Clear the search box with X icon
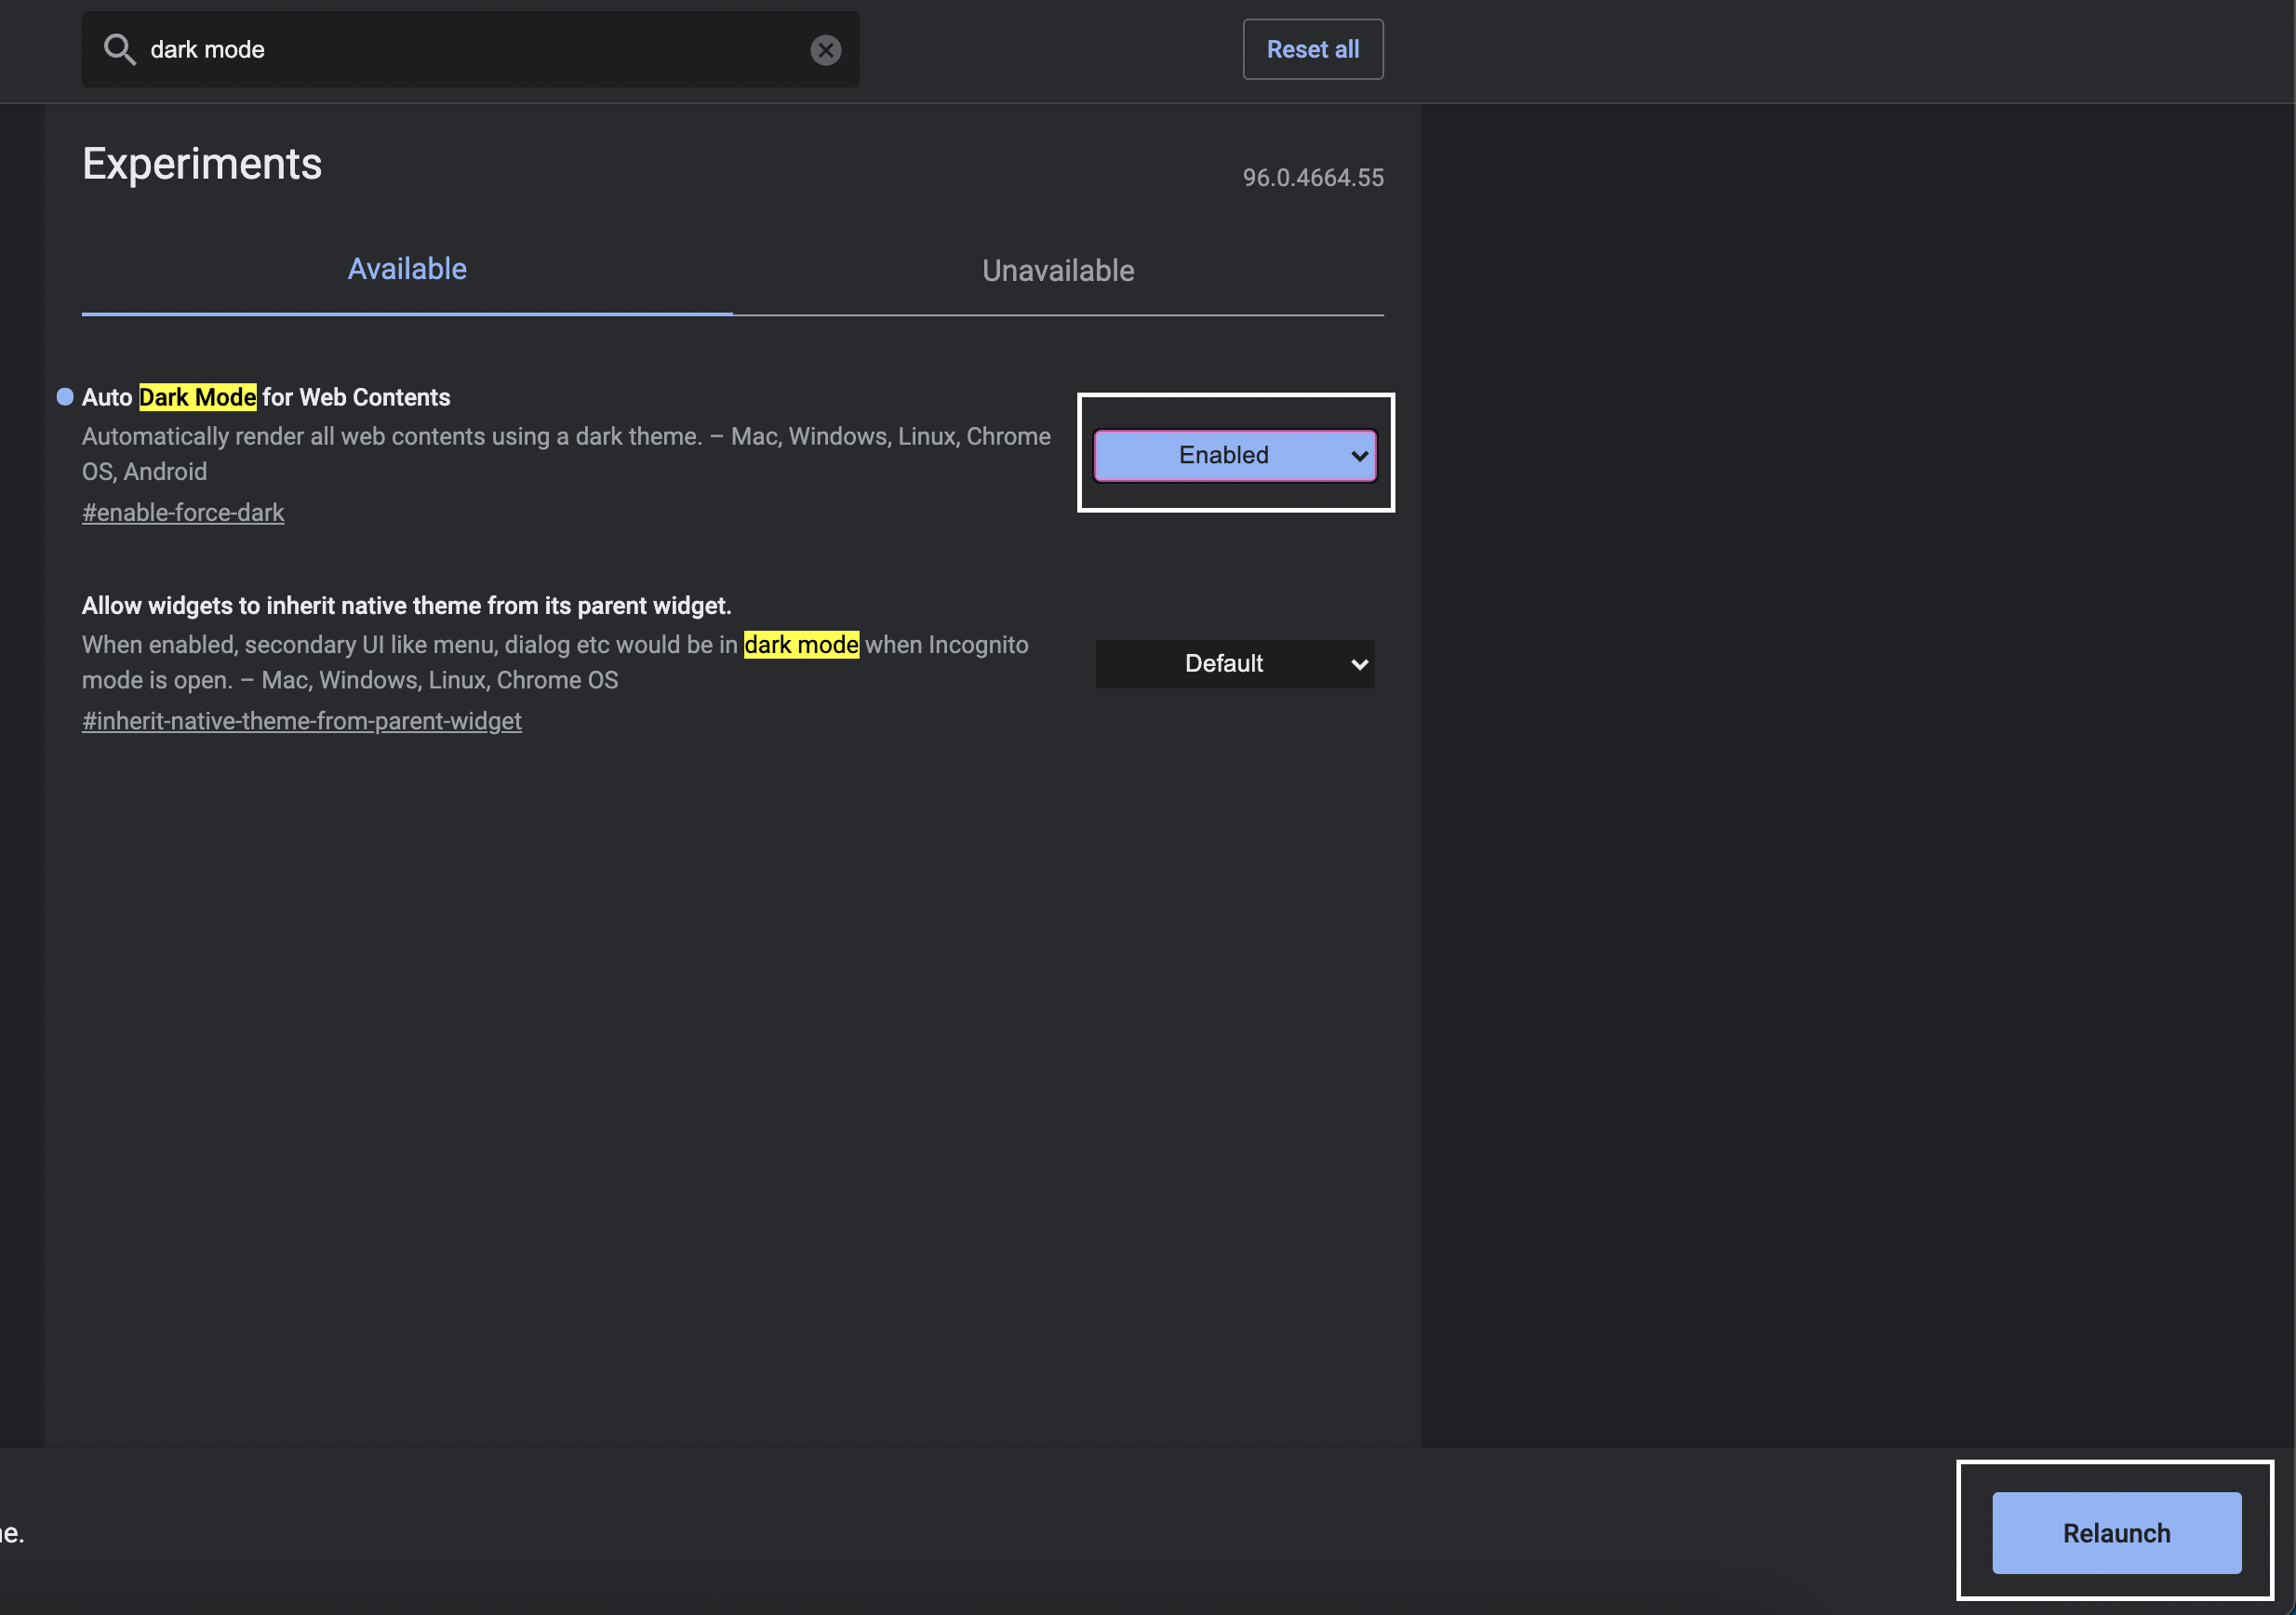Image resolution: width=2296 pixels, height=1615 pixels. point(825,50)
